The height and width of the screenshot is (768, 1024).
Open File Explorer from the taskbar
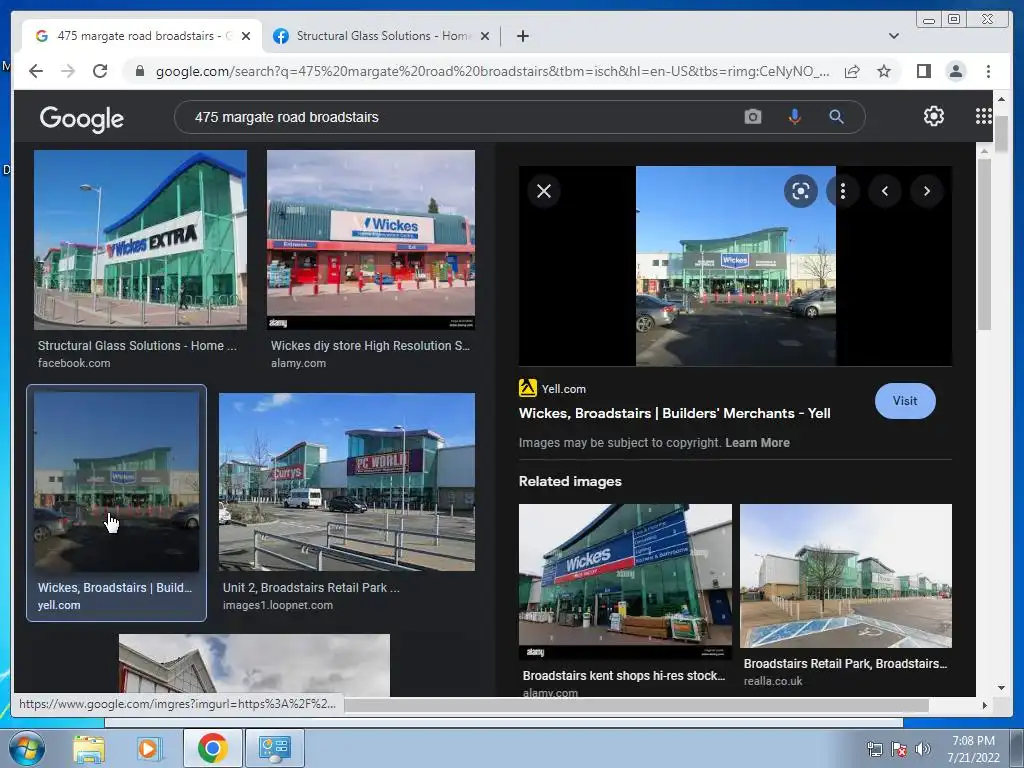click(89, 748)
